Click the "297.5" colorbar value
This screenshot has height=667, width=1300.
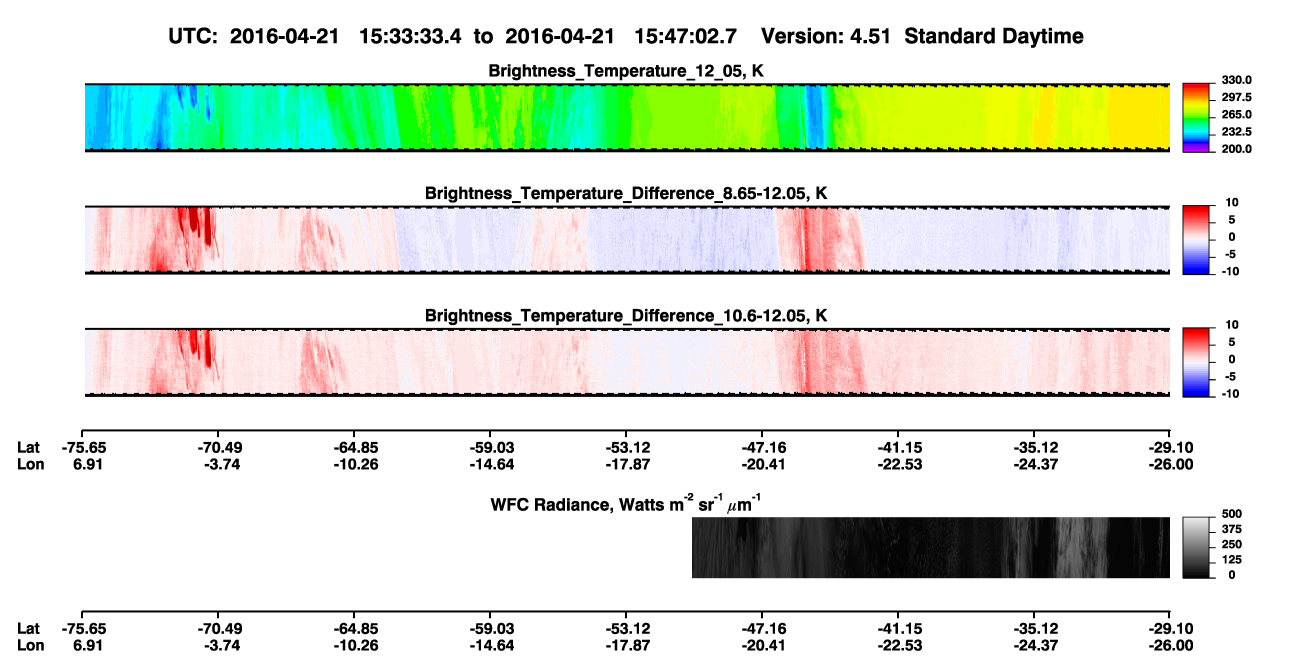click(1238, 97)
